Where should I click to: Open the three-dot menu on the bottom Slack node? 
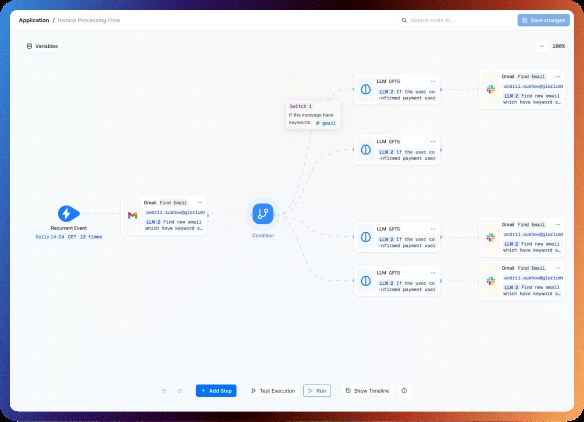(x=558, y=268)
